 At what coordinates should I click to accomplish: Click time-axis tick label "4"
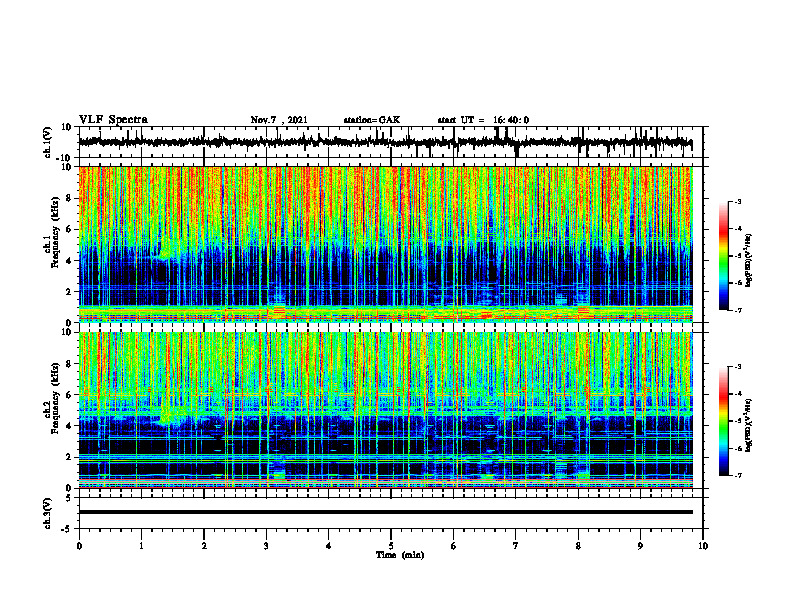click(x=329, y=546)
